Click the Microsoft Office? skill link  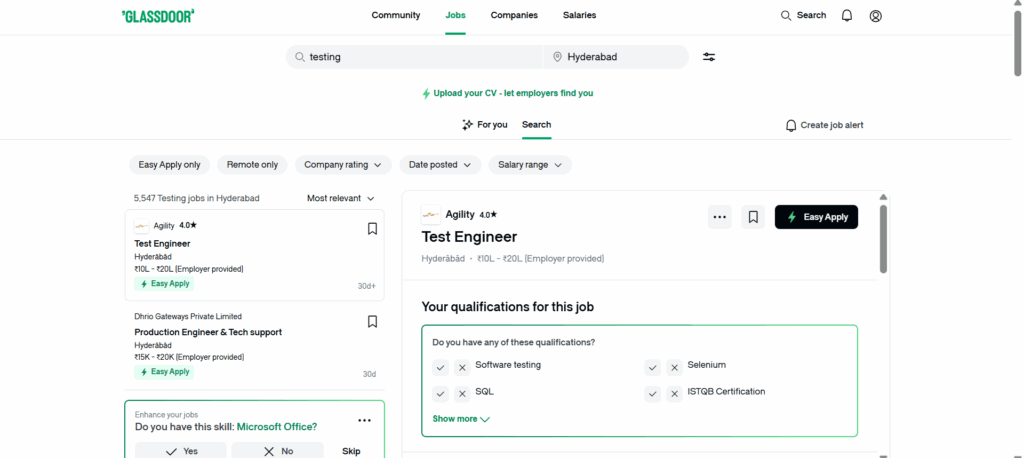(x=277, y=427)
